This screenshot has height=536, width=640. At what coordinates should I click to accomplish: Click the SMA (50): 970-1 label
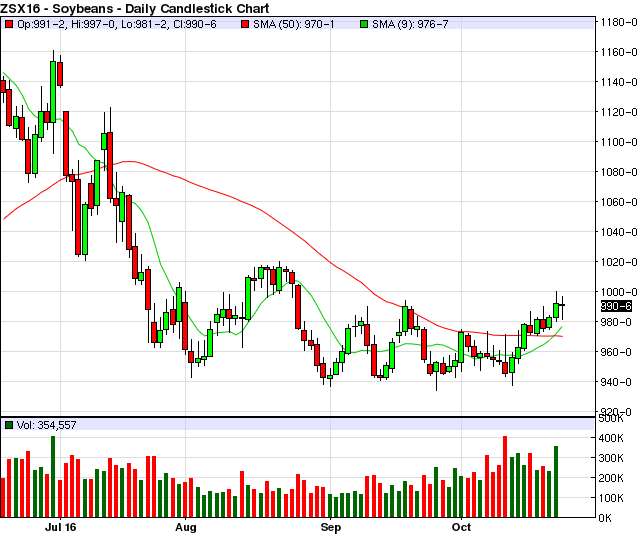click(x=293, y=24)
